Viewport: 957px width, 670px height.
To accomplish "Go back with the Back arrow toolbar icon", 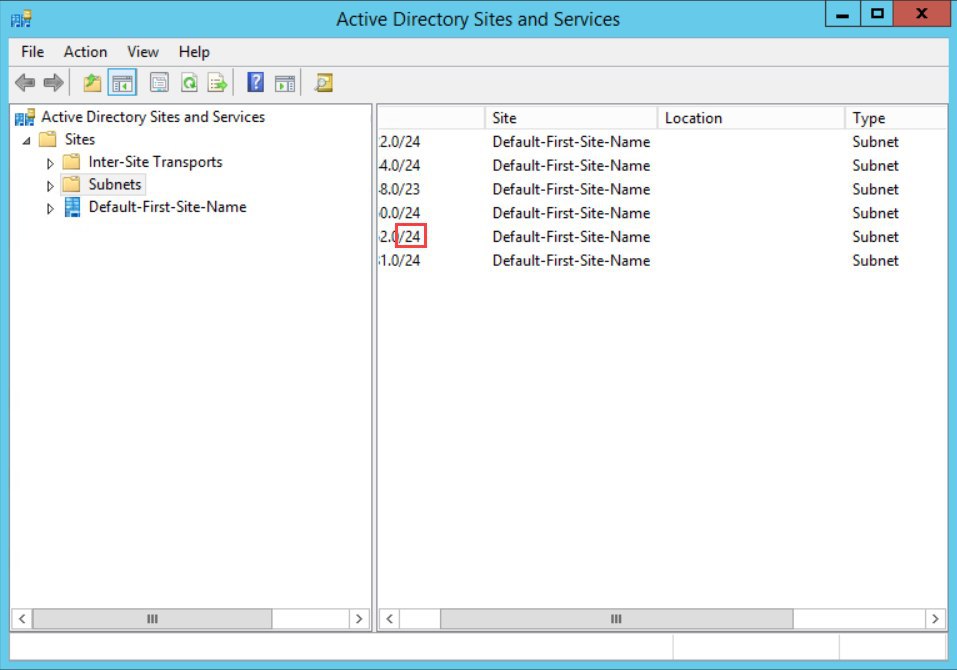I will click(x=25, y=82).
